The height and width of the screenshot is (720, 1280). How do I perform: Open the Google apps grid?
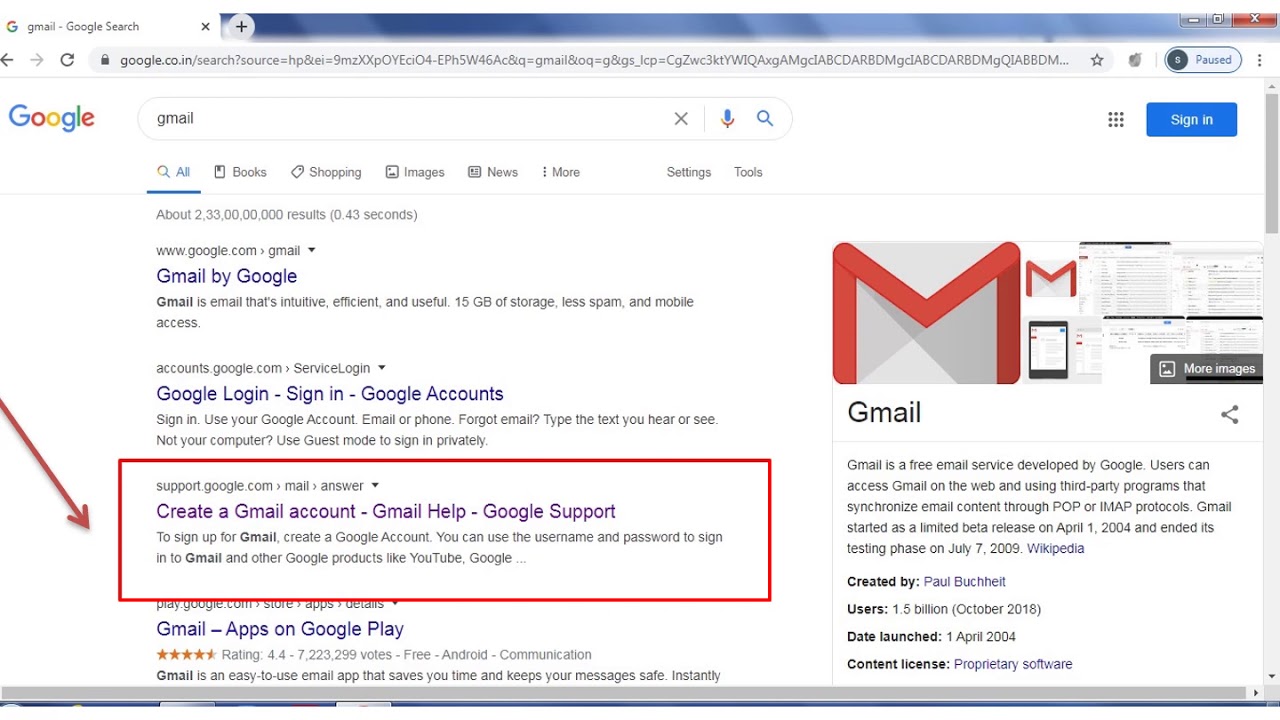[x=1116, y=120]
